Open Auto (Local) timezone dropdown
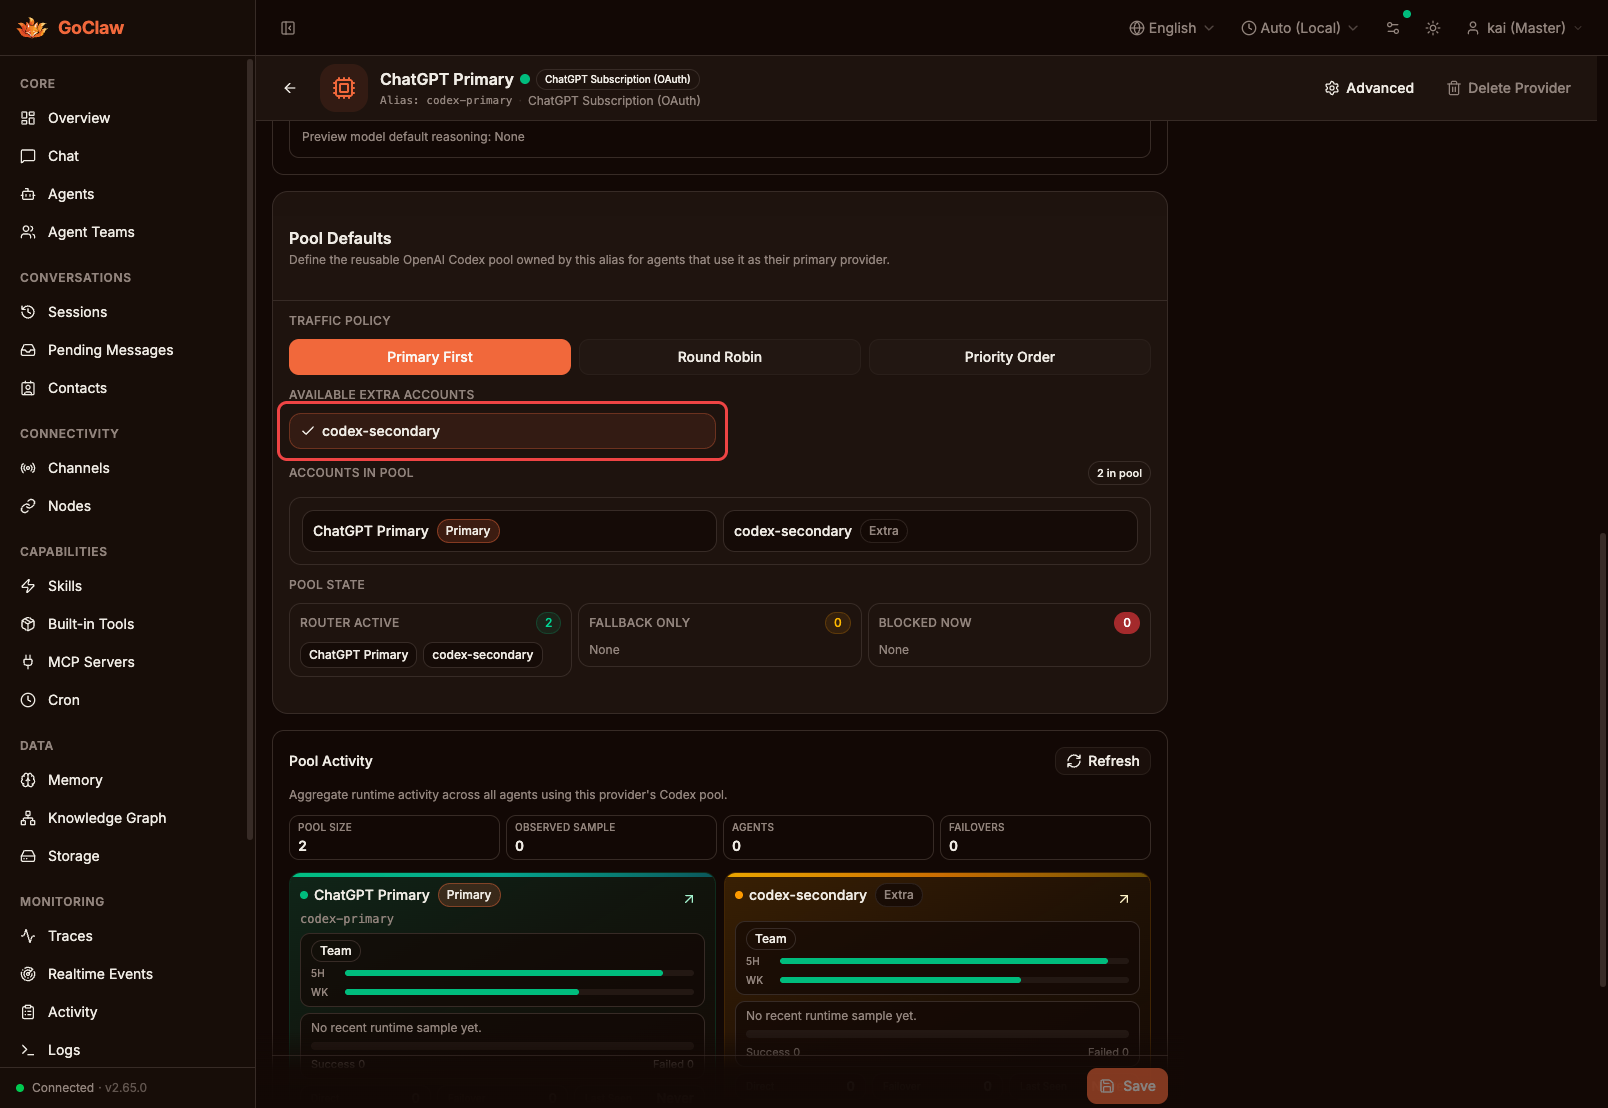 [1300, 28]
